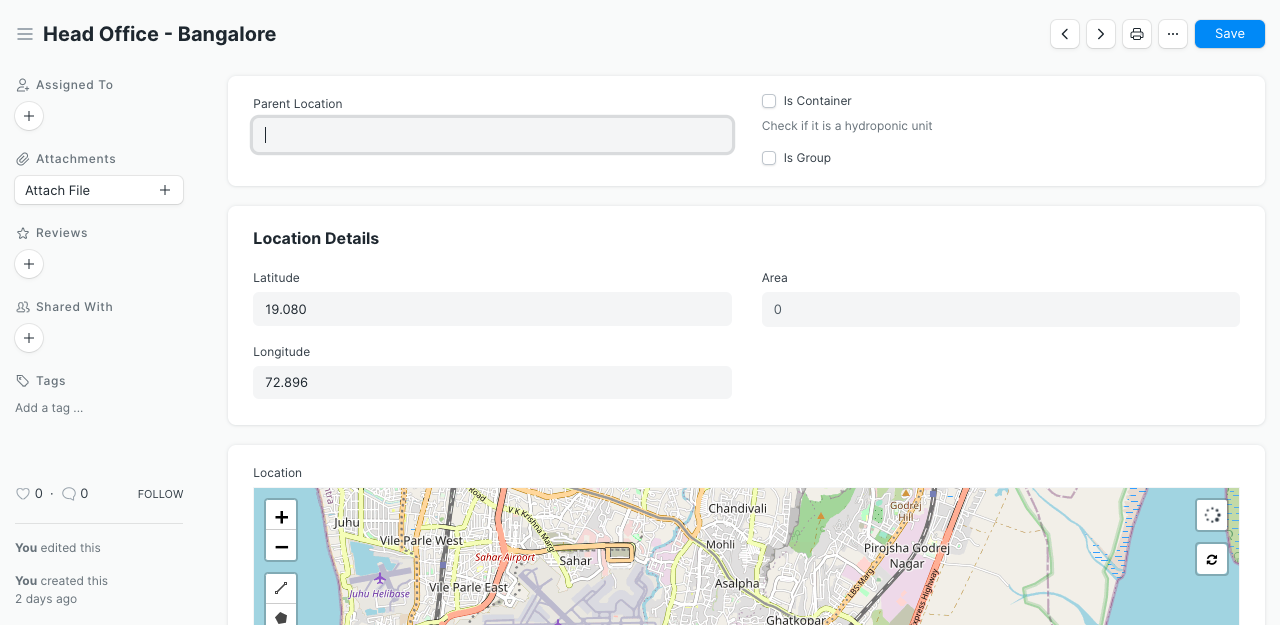Click the map refresh button
The width and height of the screenshot is (1280, 625).
[1212, 559]
